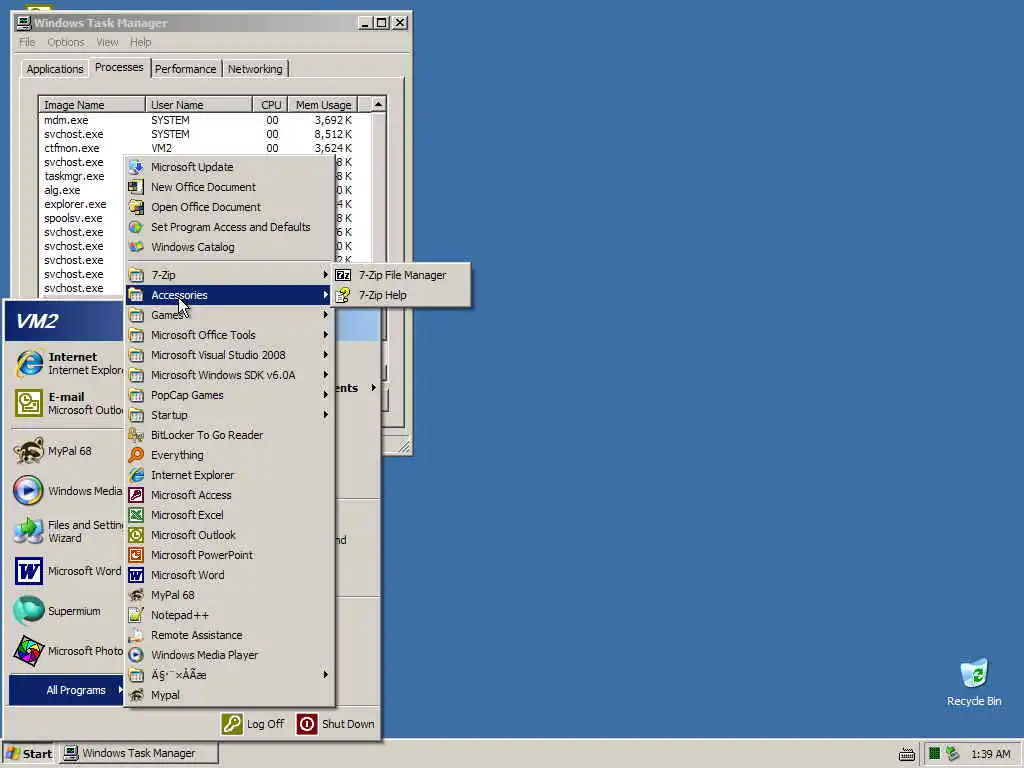Expand the PopCap Games submenu
The image size is (1024, 768).
[230, 395]
